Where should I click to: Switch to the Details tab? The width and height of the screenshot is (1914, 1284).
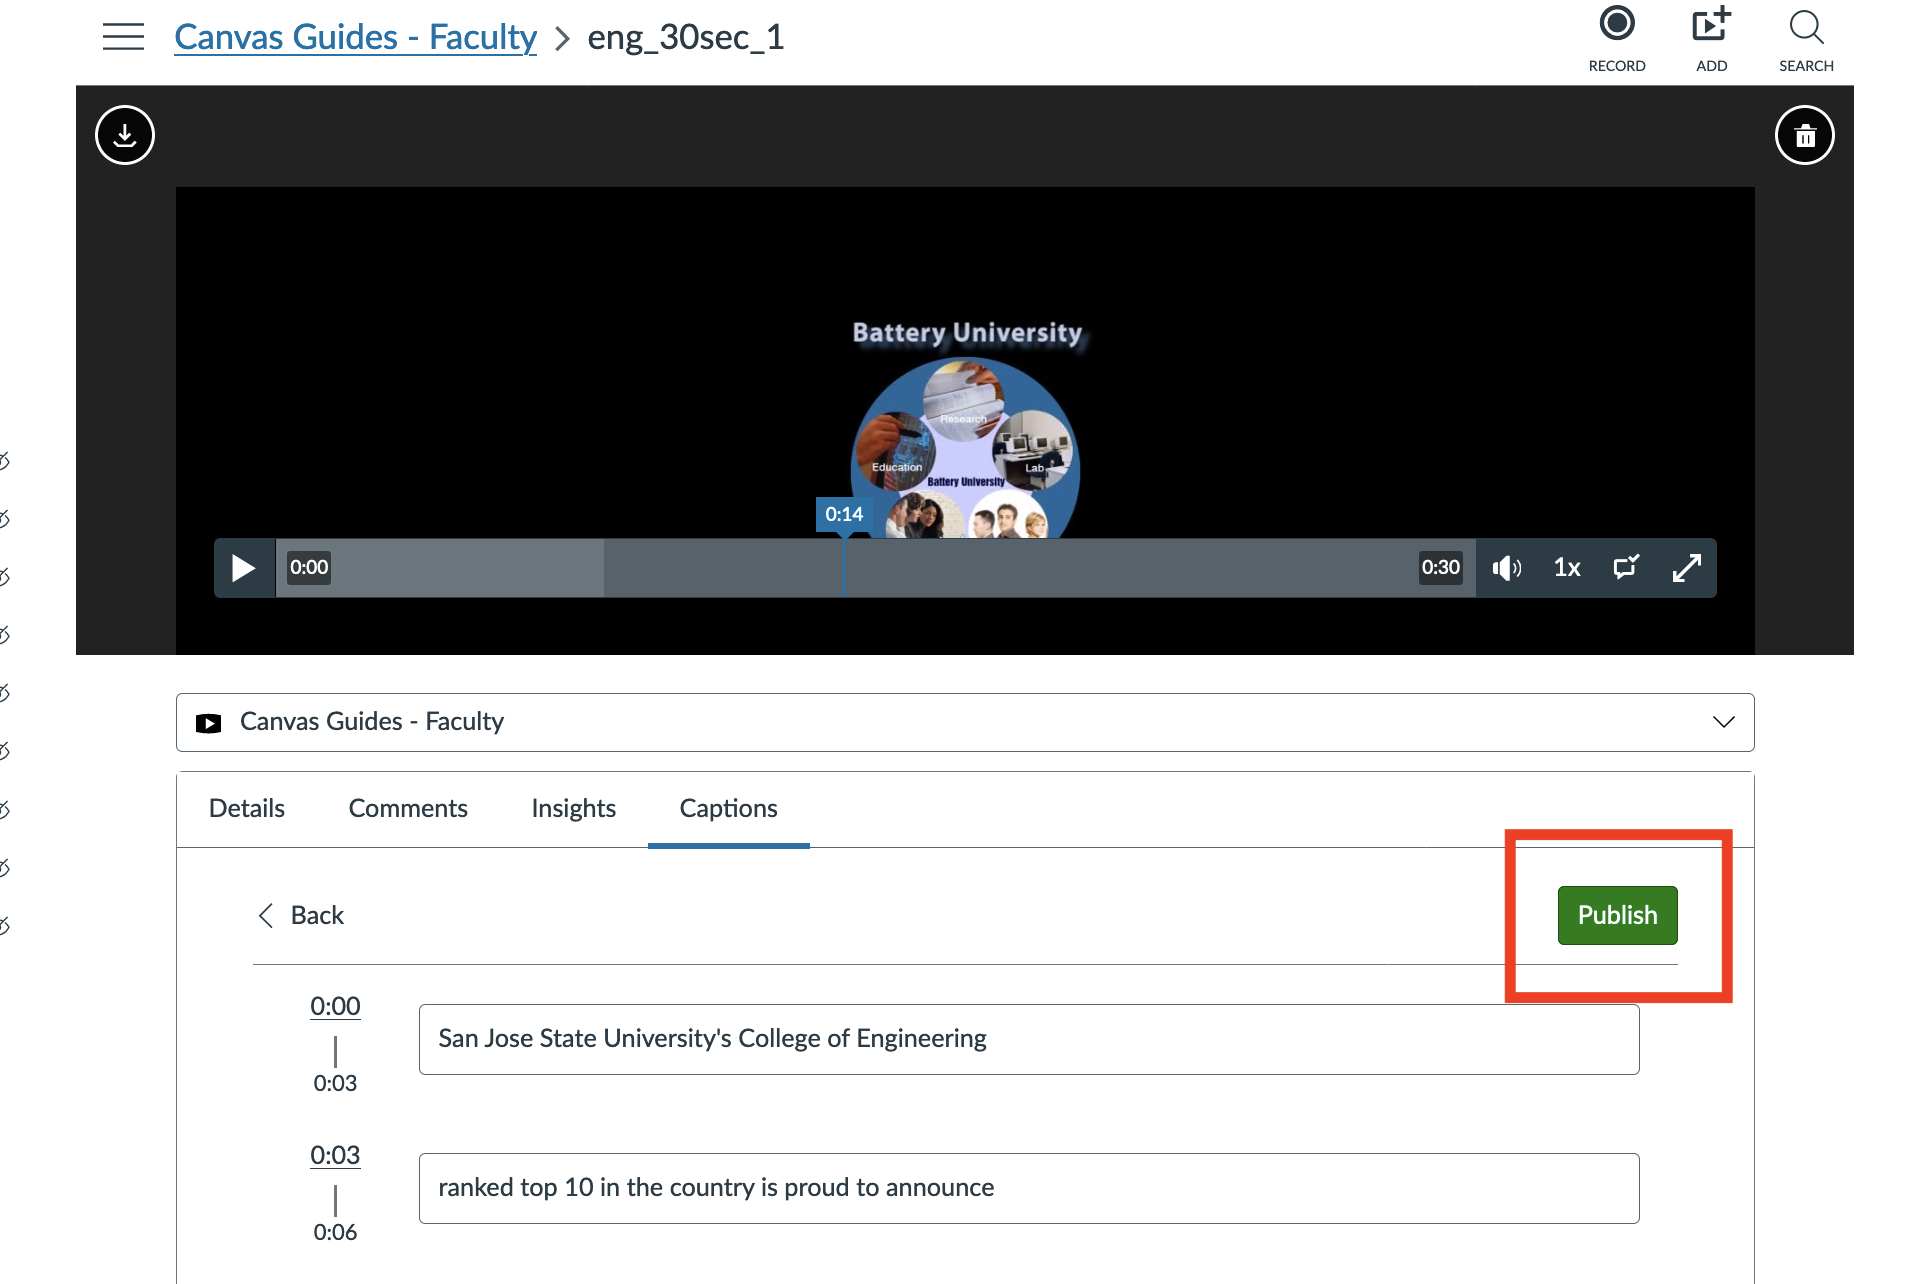click(x=247, y=808)
